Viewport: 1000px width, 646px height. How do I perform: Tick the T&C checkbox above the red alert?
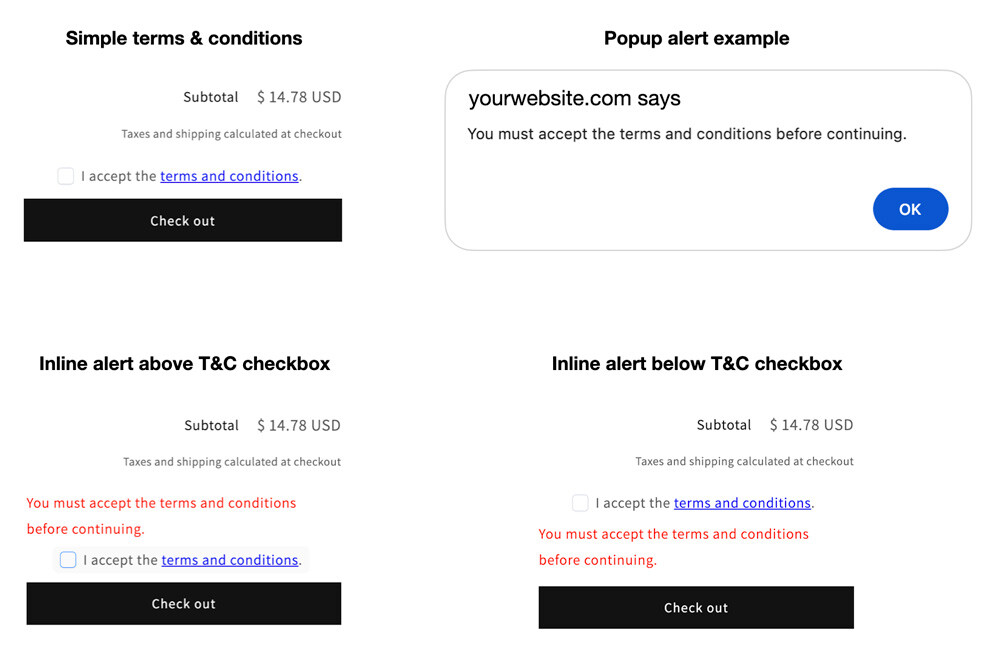[x=580, y=503]
